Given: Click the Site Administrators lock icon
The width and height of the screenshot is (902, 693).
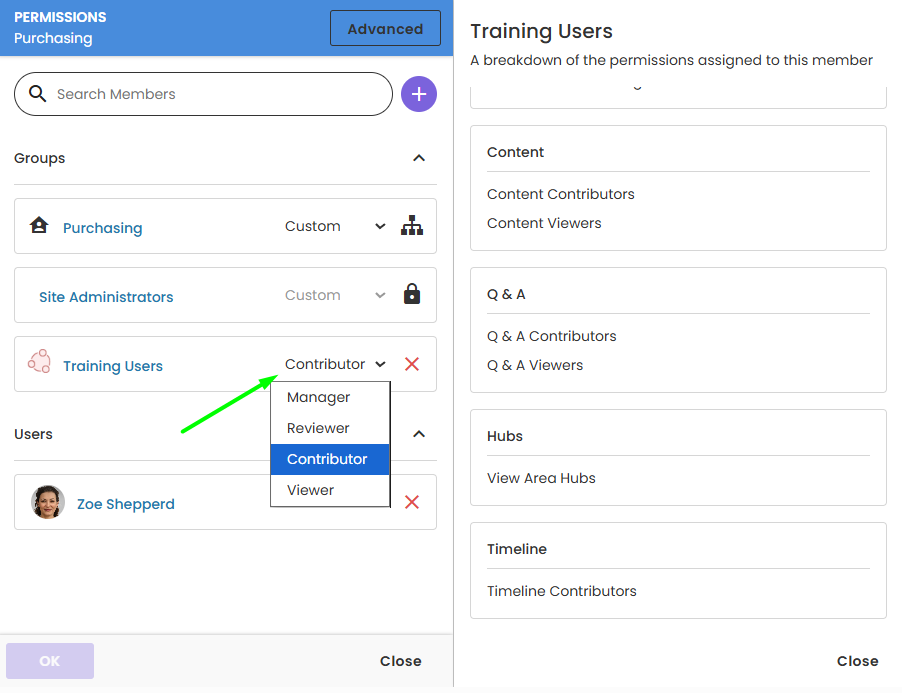Looking at the screenshot, I should click(412, 294).
